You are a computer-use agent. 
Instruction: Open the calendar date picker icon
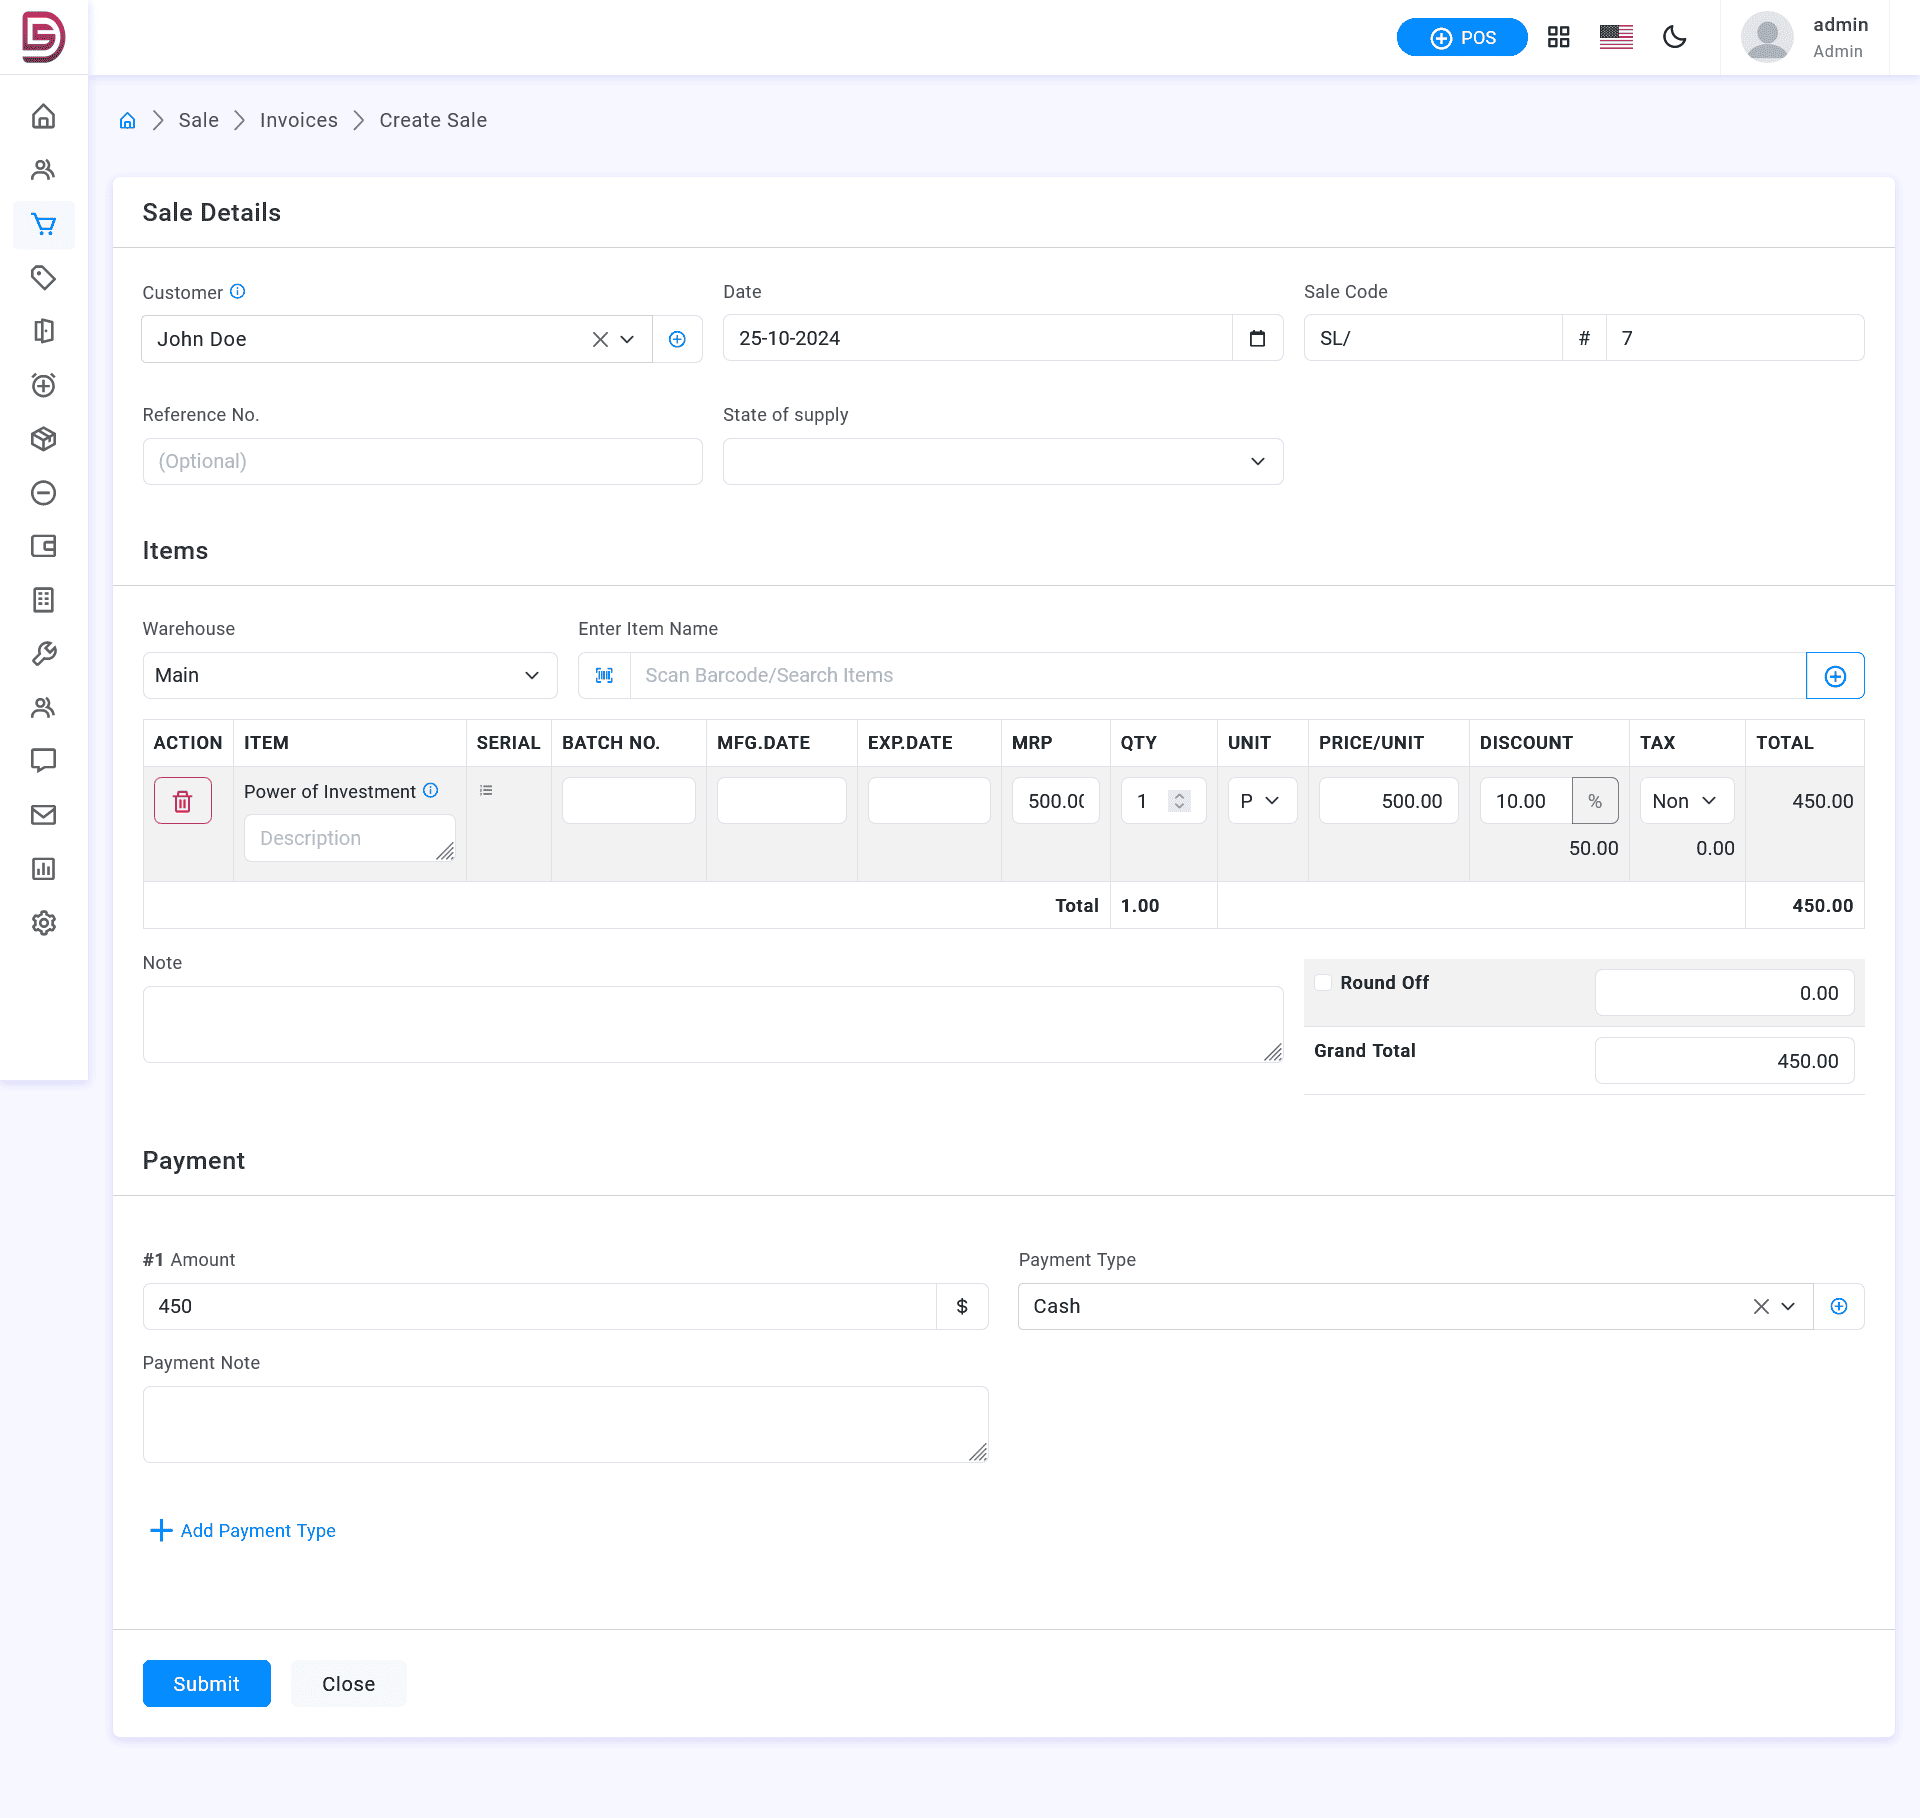coord(1257,339)
